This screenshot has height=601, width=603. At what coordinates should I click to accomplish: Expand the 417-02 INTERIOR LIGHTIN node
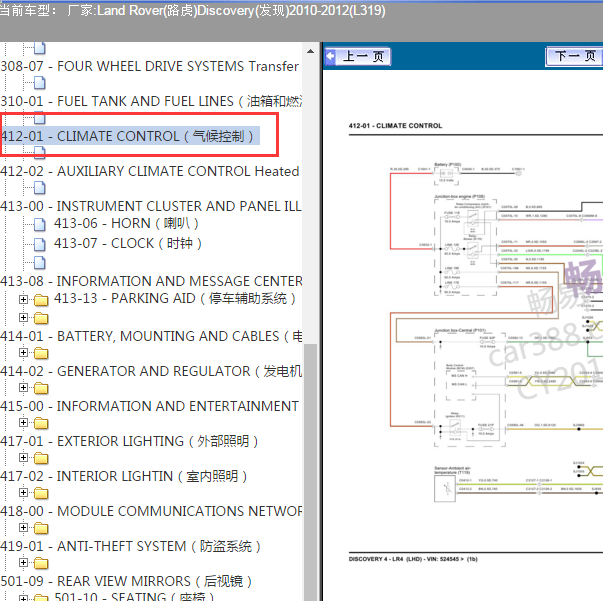(23, 458)
